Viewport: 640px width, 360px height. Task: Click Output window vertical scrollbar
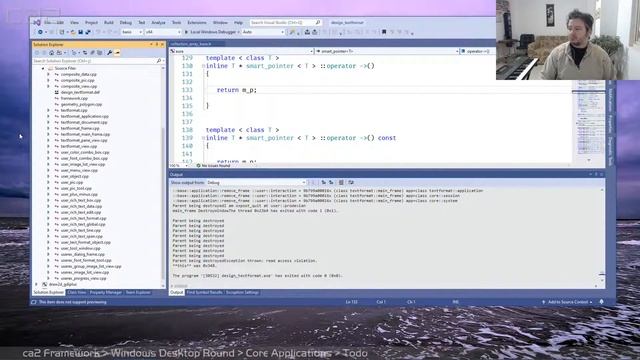602,236
